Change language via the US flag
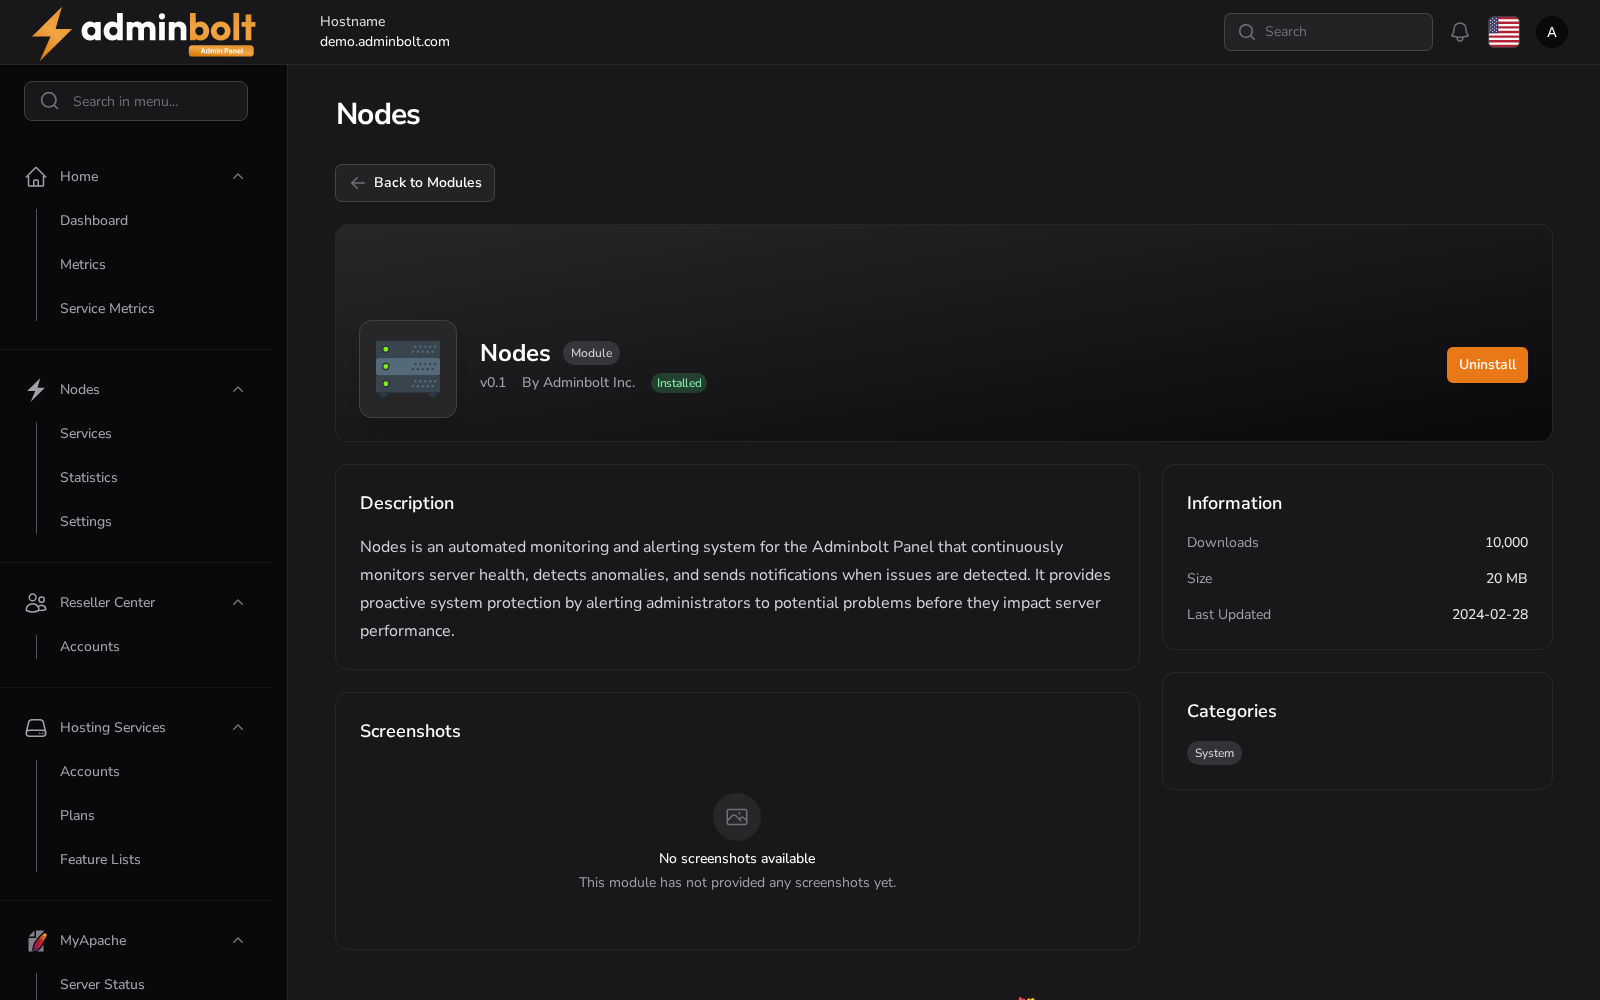Screen dimensions: 1600x1000 click(1504, 32)
